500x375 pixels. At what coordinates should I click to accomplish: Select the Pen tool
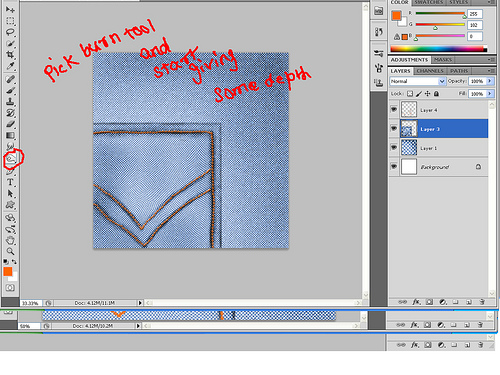click(x=10, y=171)
